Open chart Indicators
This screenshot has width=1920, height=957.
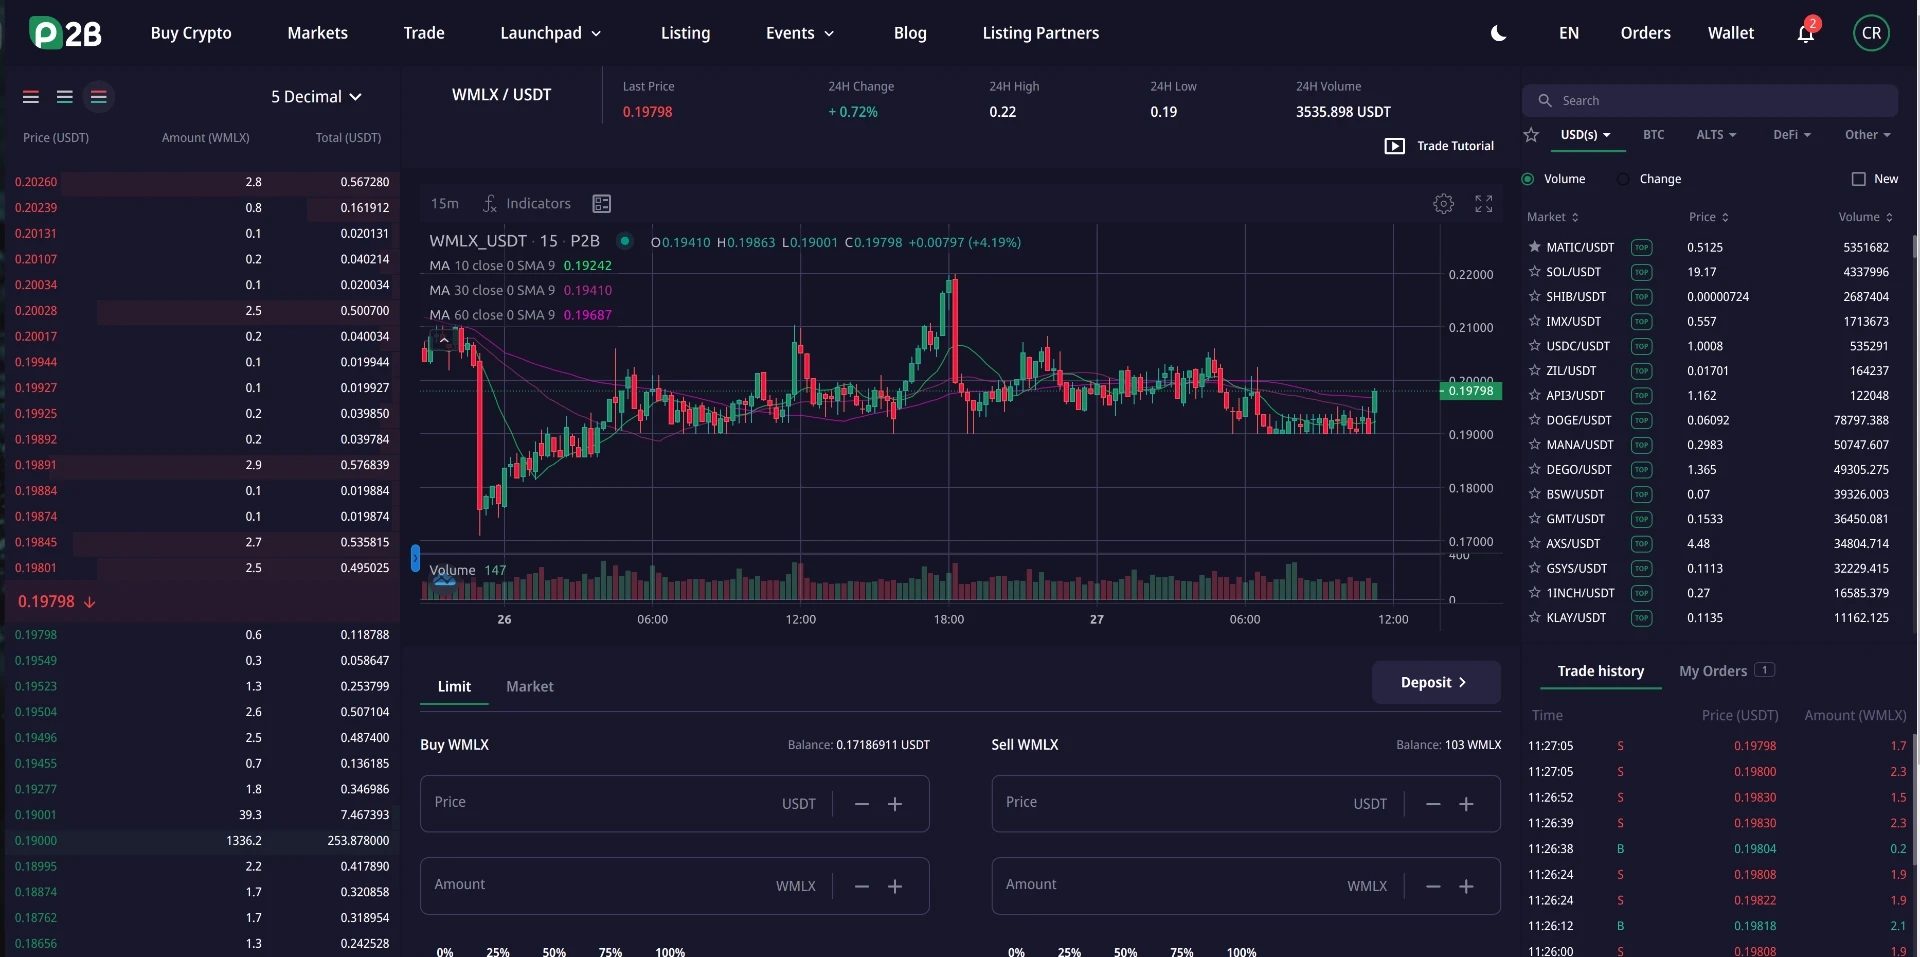click(527, 204)
